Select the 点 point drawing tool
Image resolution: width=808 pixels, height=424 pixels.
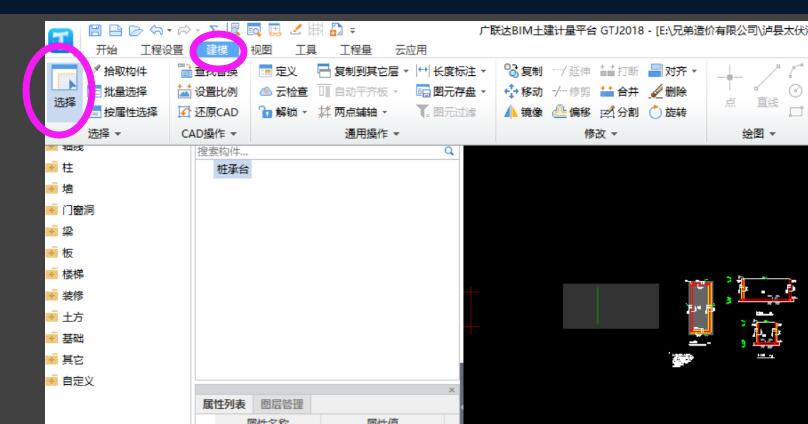(730, 86)
